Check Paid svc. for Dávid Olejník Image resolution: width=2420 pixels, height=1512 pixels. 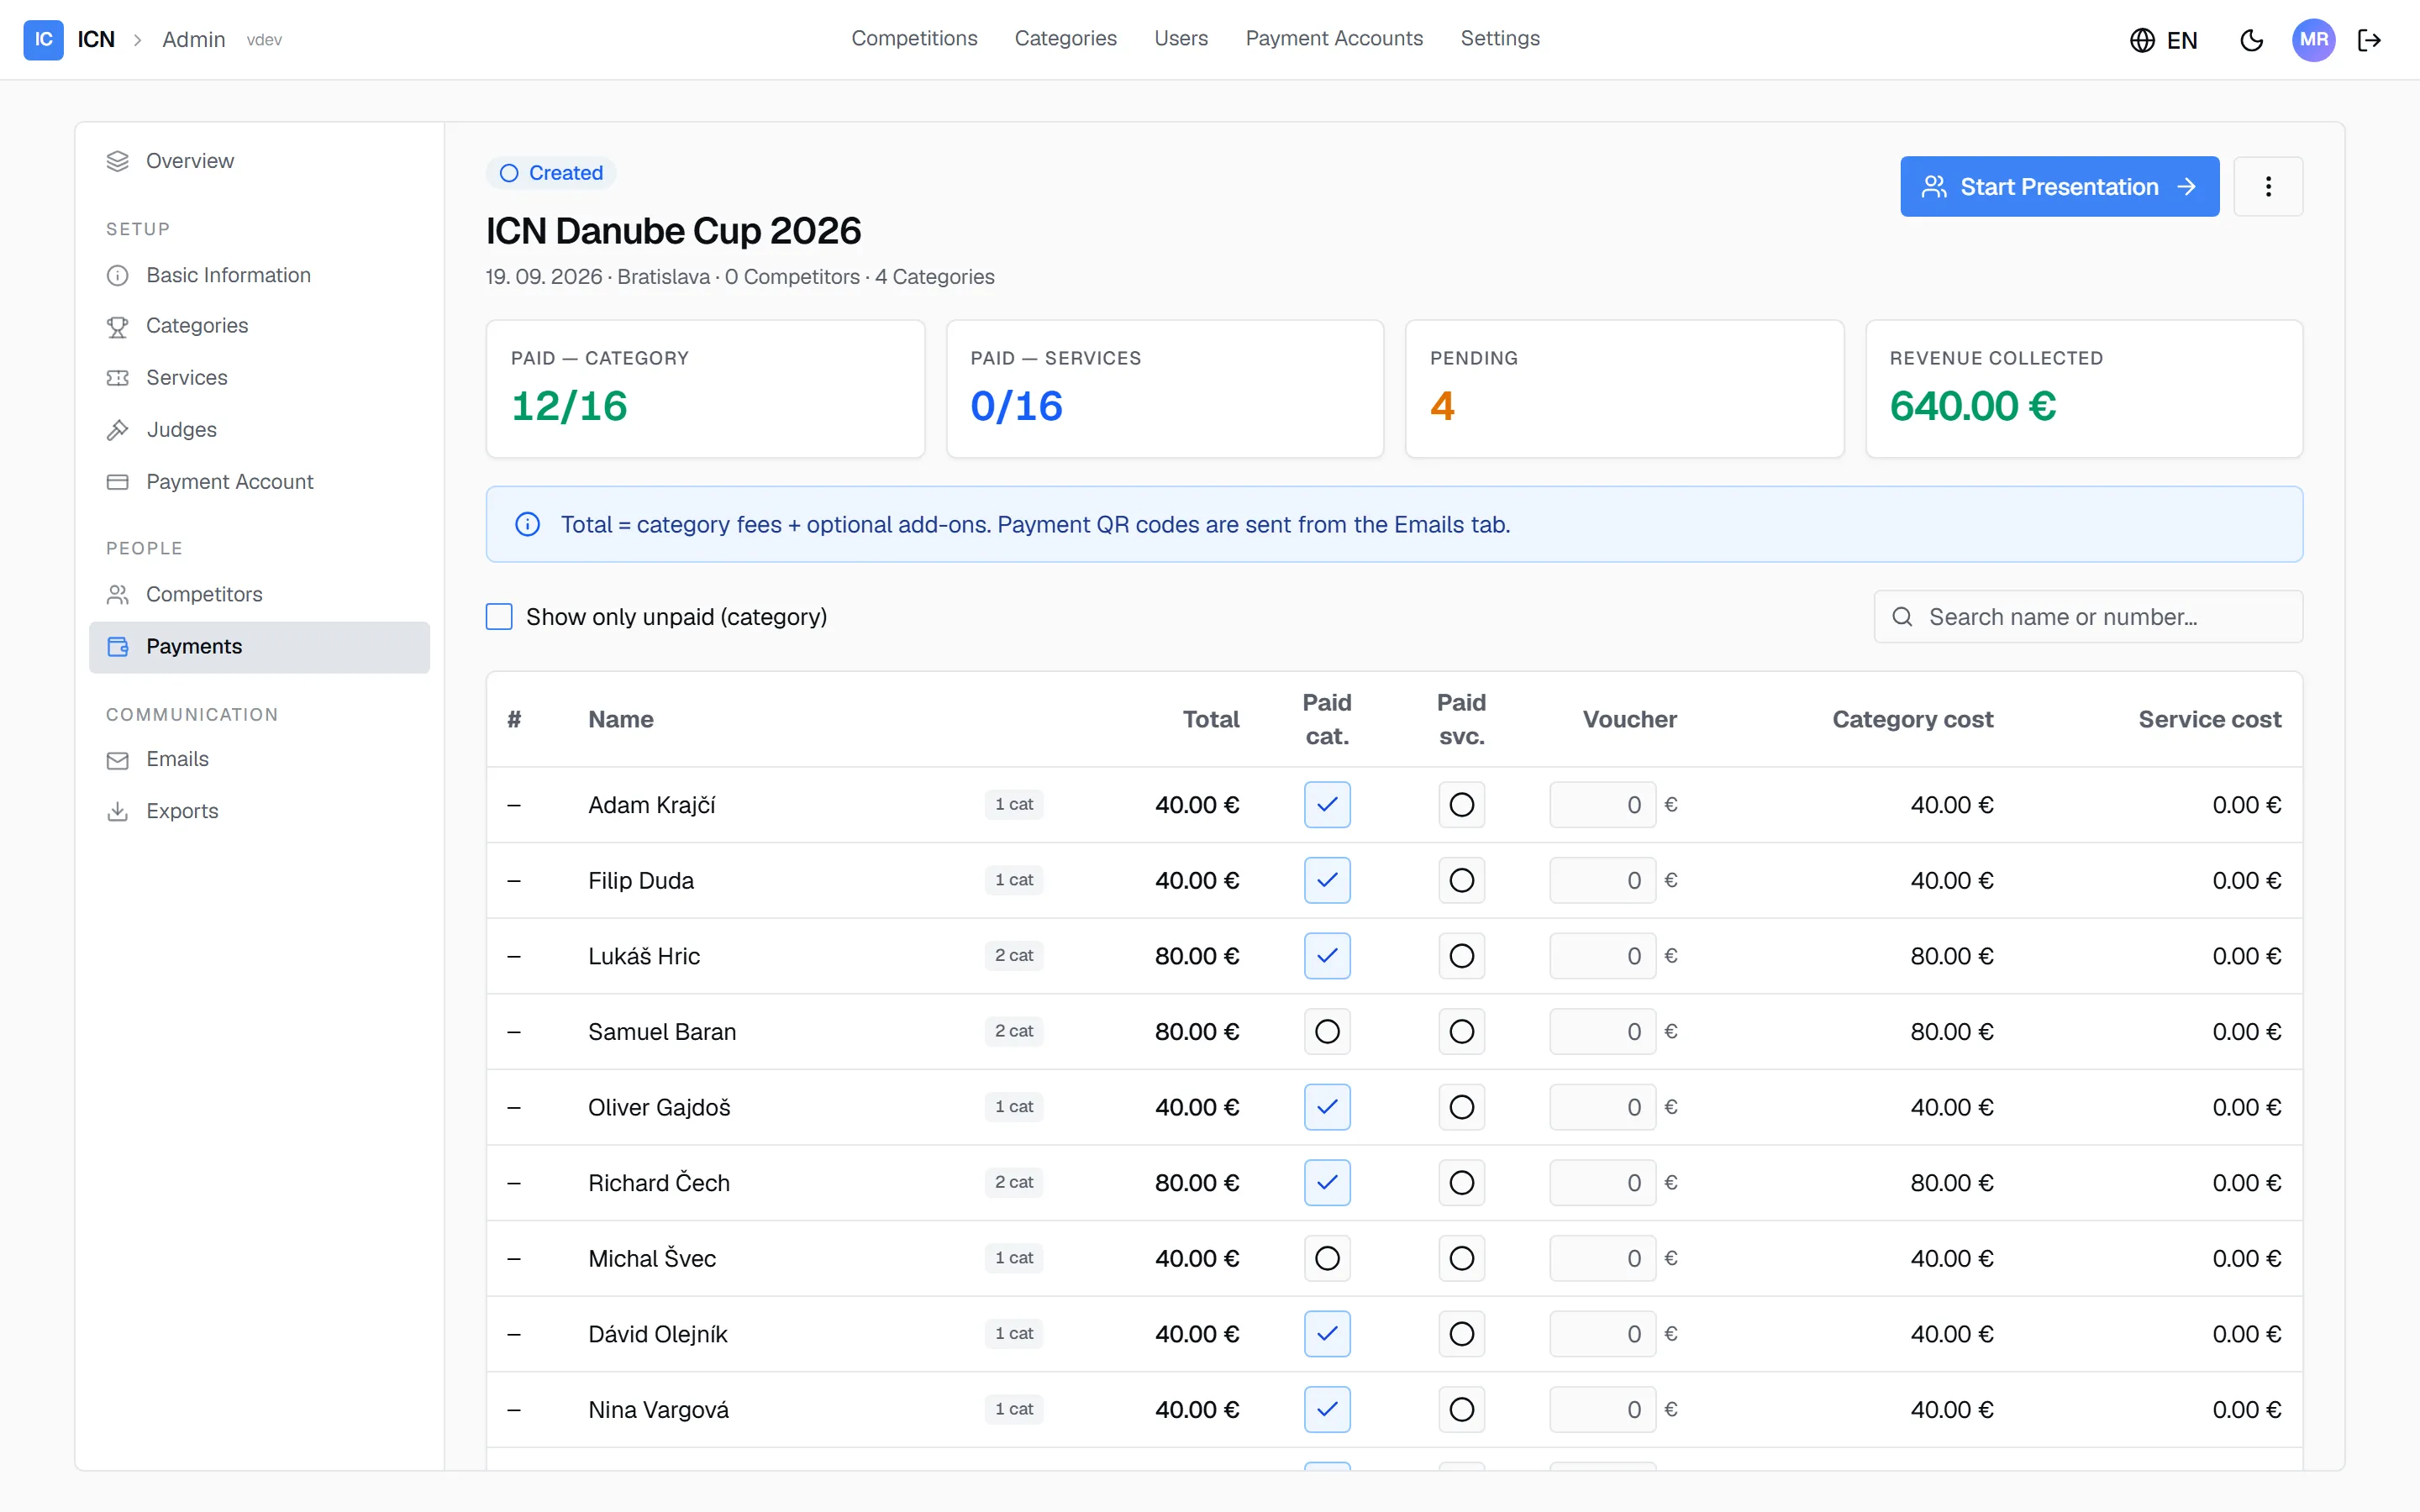pos(1461,1334)
